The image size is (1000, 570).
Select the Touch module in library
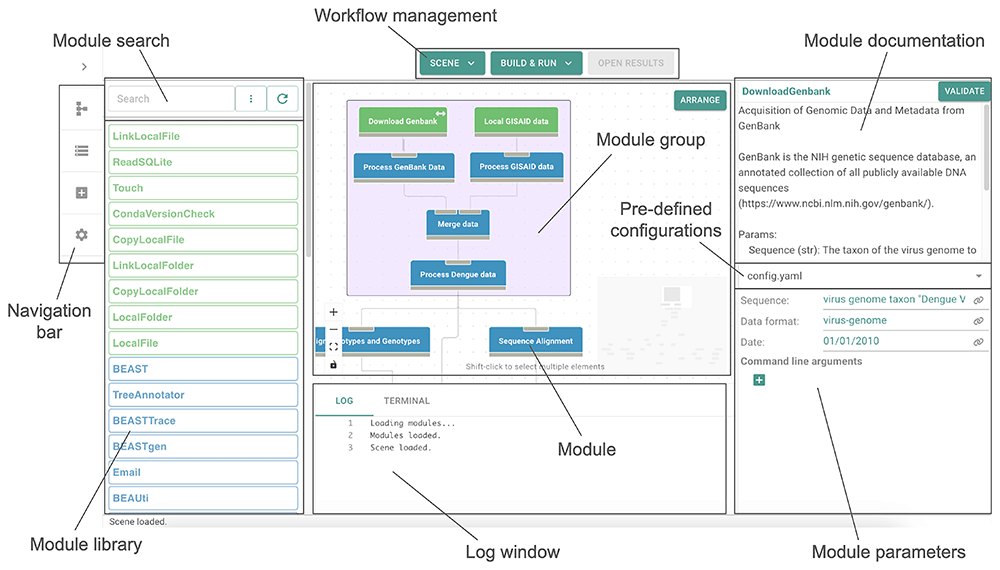click(203, 188)
